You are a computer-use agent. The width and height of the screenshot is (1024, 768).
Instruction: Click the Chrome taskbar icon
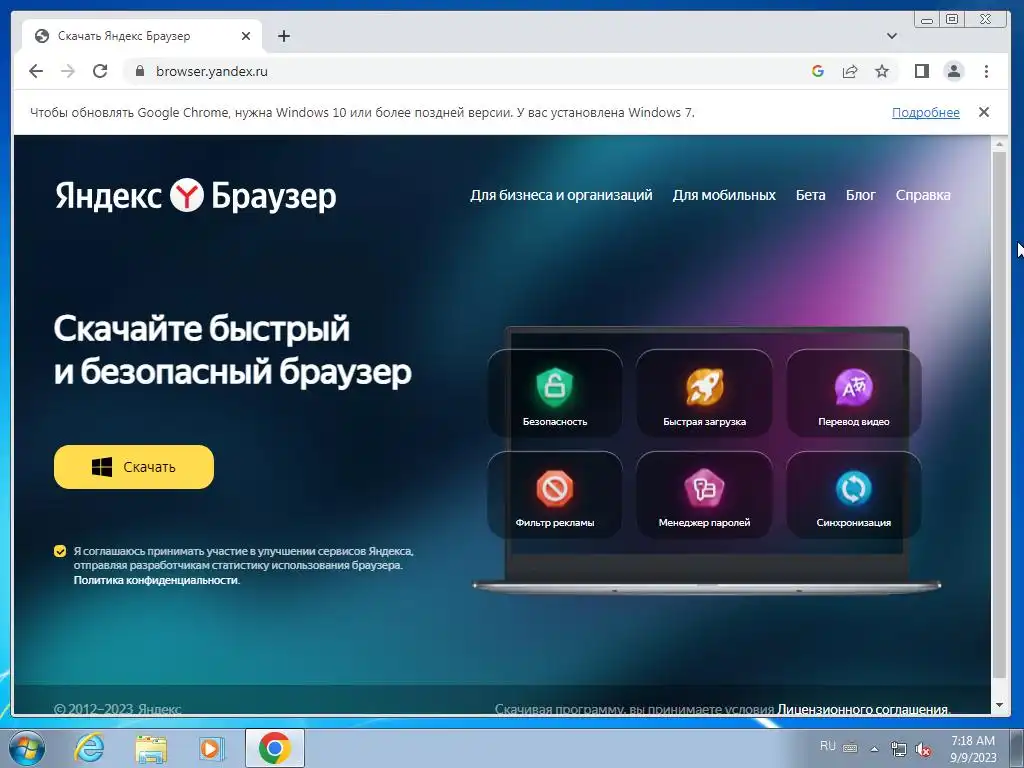[x=275, y=748]
